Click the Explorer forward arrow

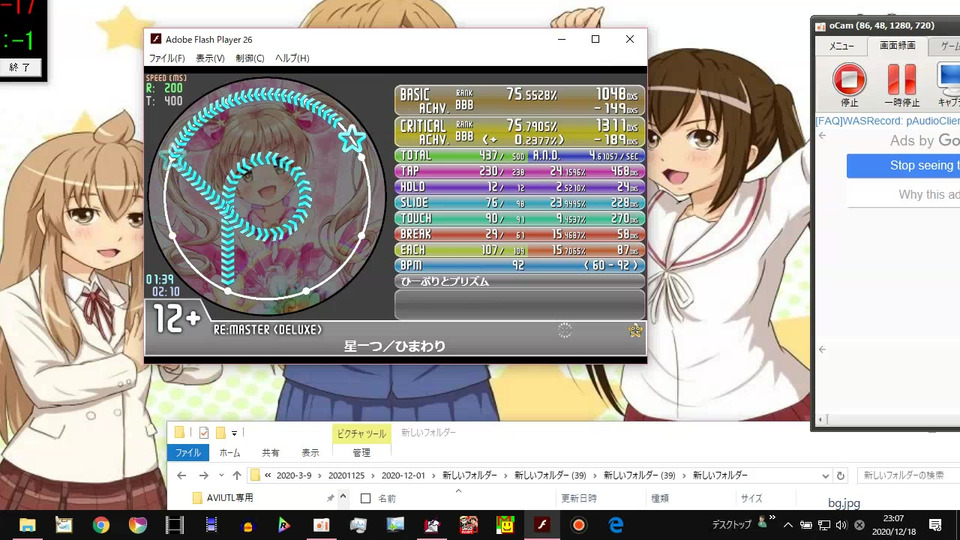(203, 475)
